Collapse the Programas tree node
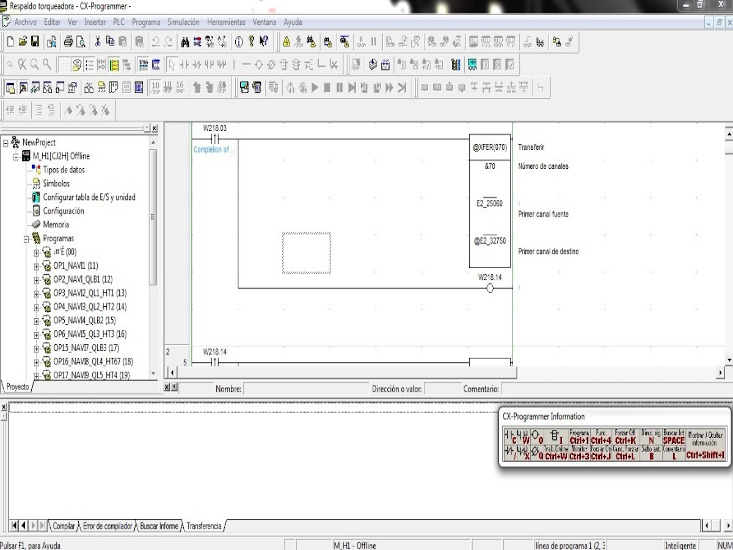This screenshot has width=733, height=550. [27, 239]
